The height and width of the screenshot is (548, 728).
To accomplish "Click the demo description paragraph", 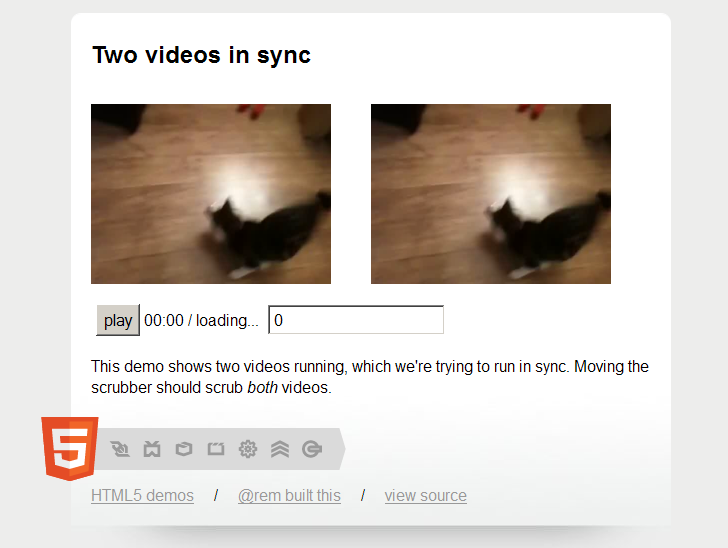I will (370, 377).
